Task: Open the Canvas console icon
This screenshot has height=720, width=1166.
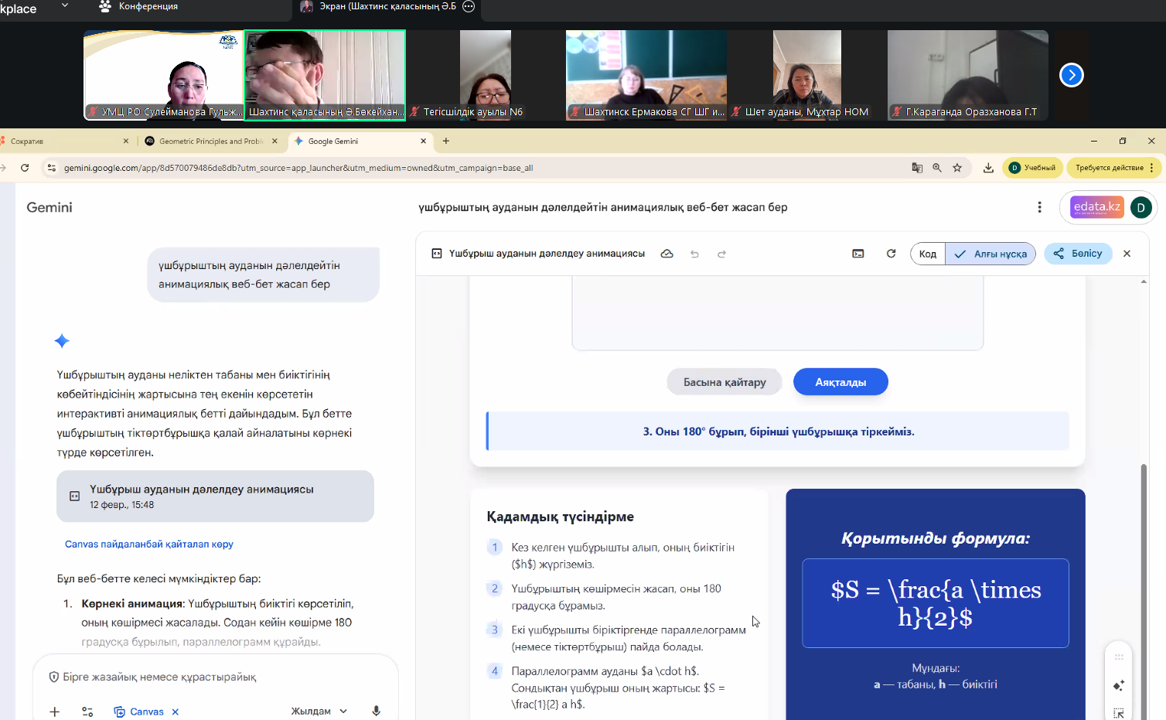Action: (x=858, y=254)
